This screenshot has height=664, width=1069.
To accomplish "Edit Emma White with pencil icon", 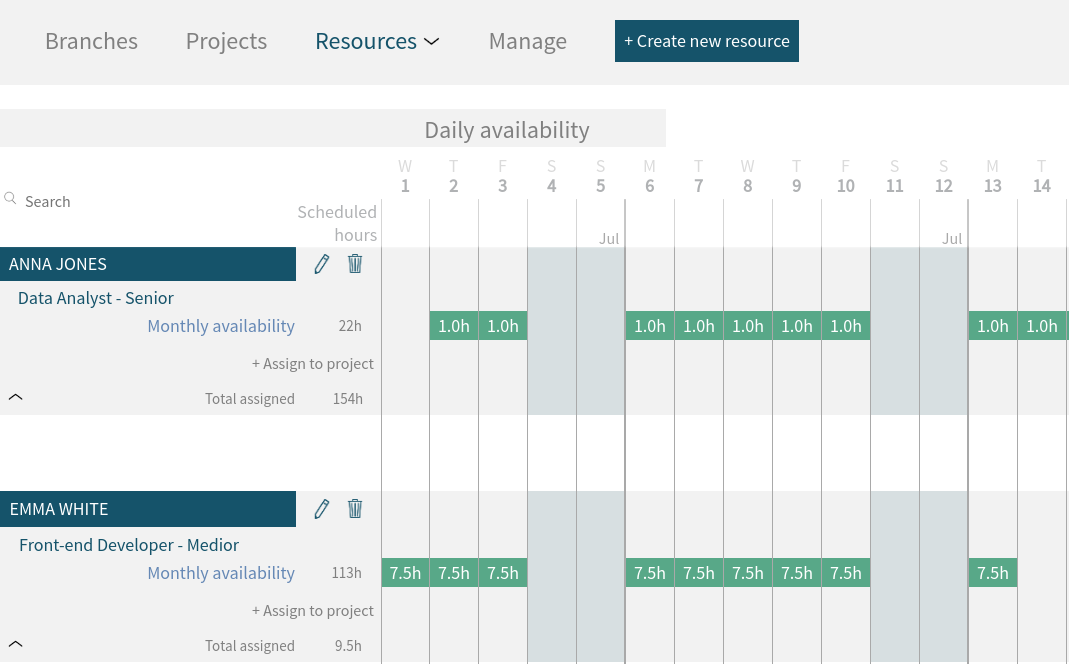I will point(321,509).
